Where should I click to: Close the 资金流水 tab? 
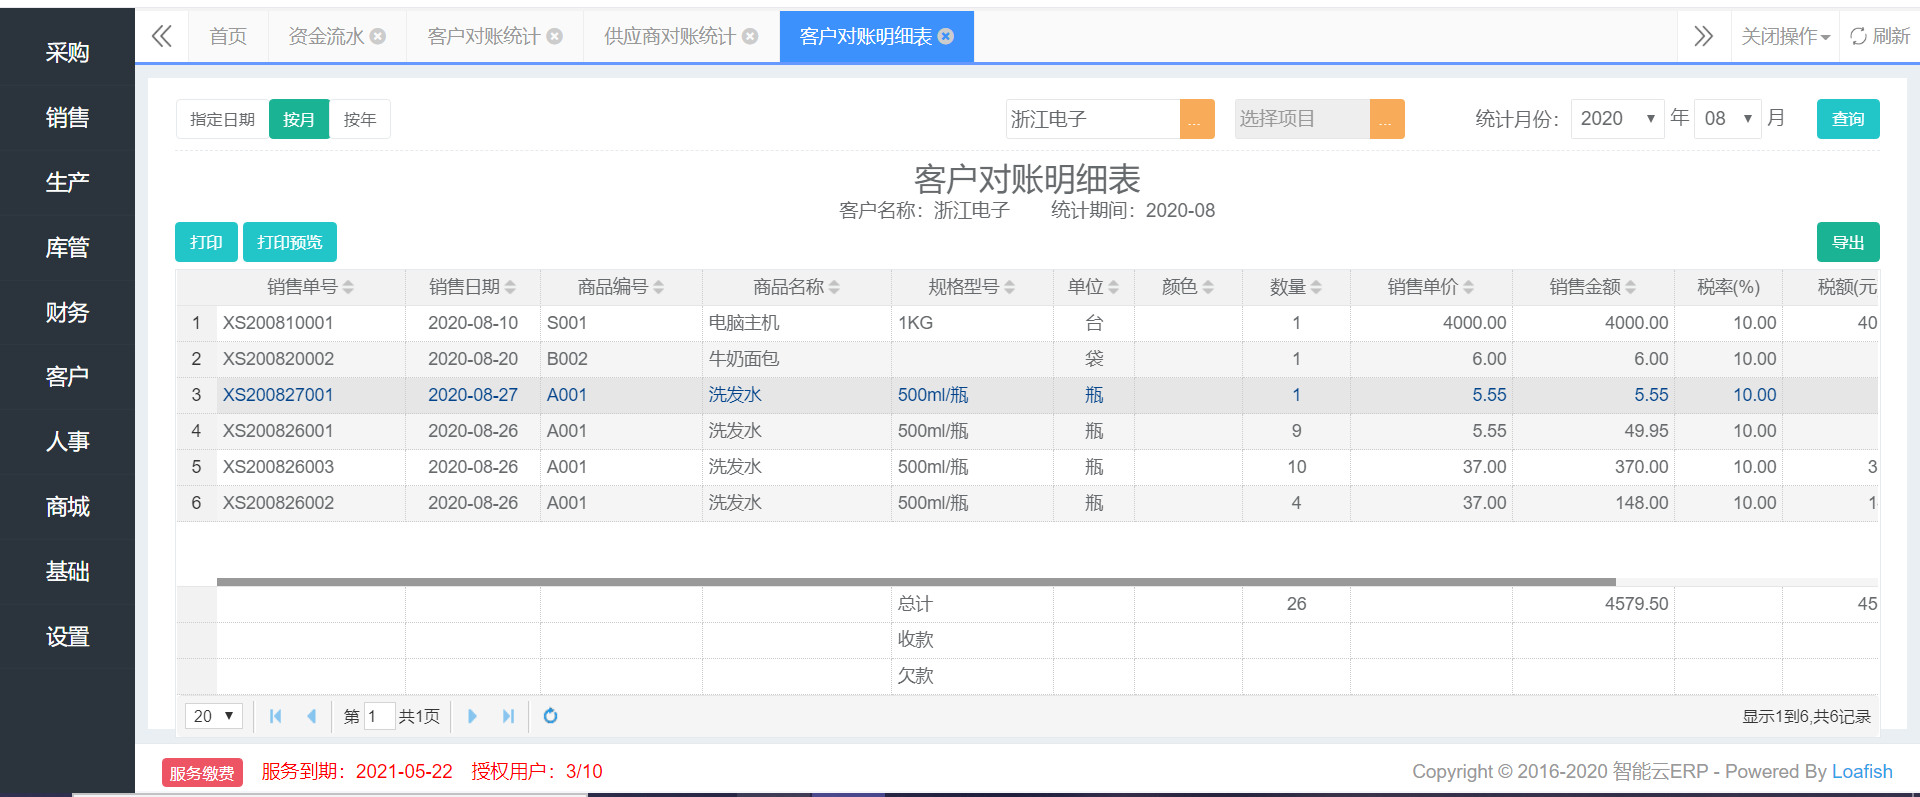(x=378, y=36)
